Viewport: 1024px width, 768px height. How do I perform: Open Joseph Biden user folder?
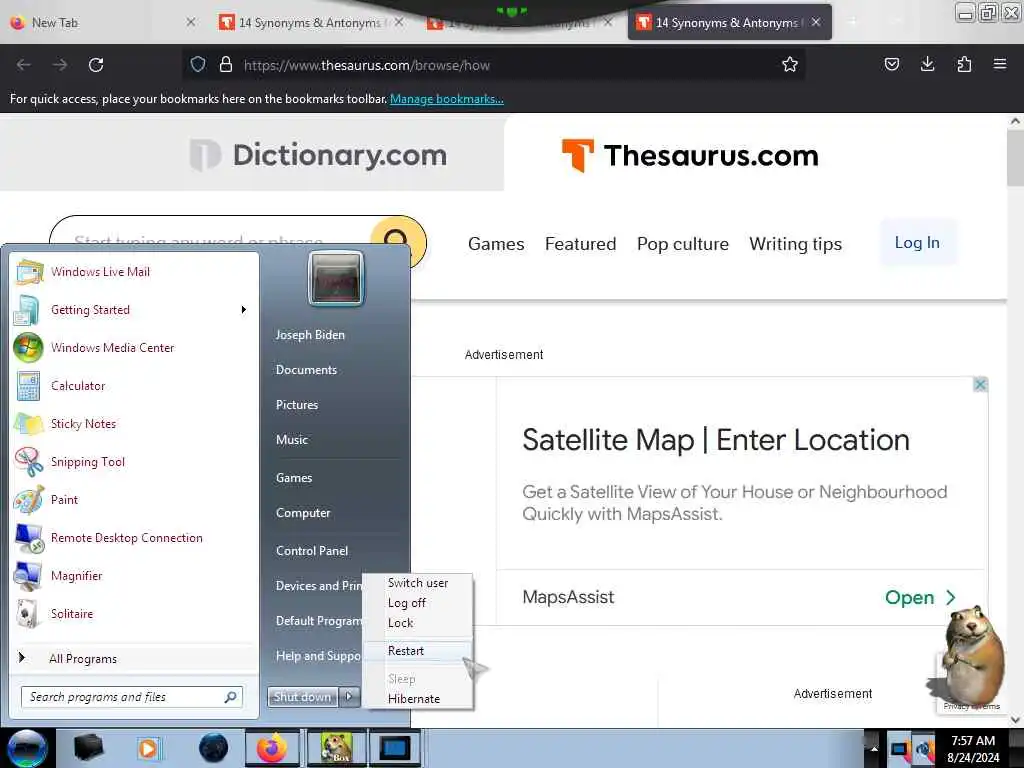[x=310, y=334]
